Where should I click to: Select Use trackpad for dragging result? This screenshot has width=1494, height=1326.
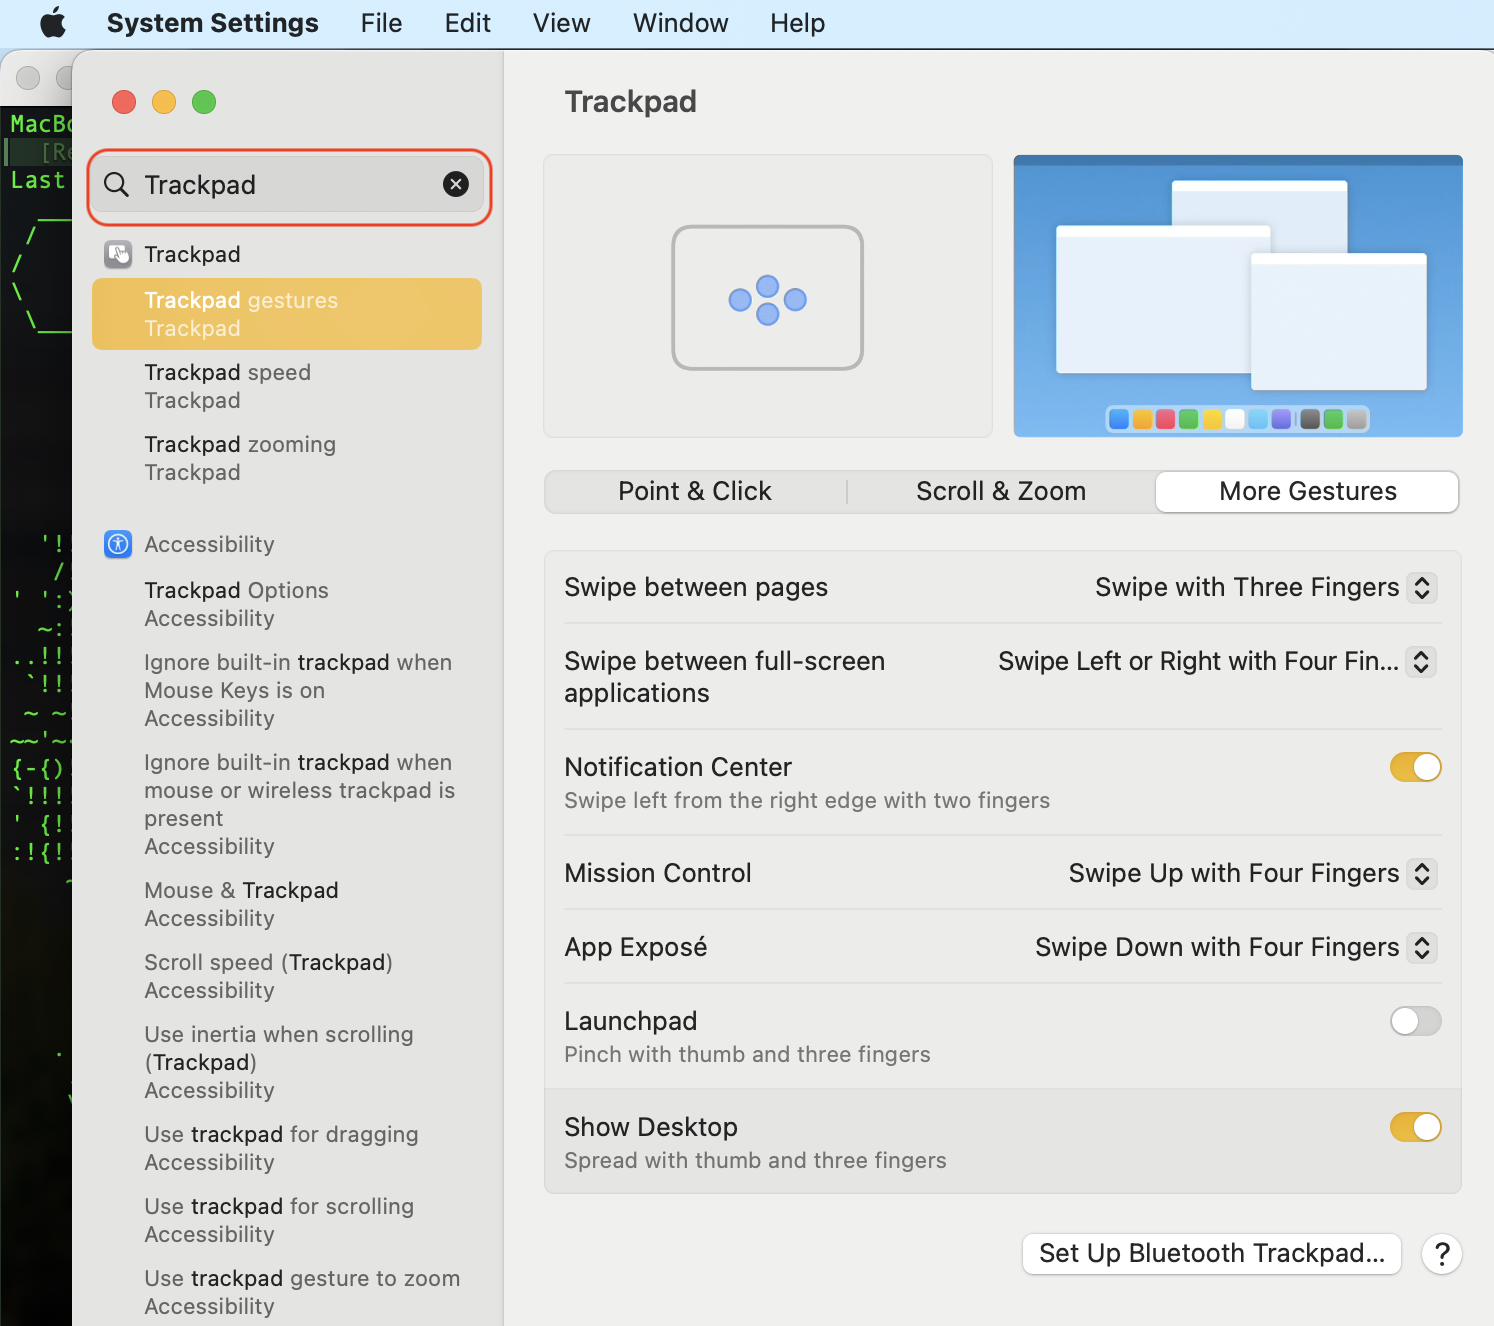pyautogui.click(x=287, y=1148)
